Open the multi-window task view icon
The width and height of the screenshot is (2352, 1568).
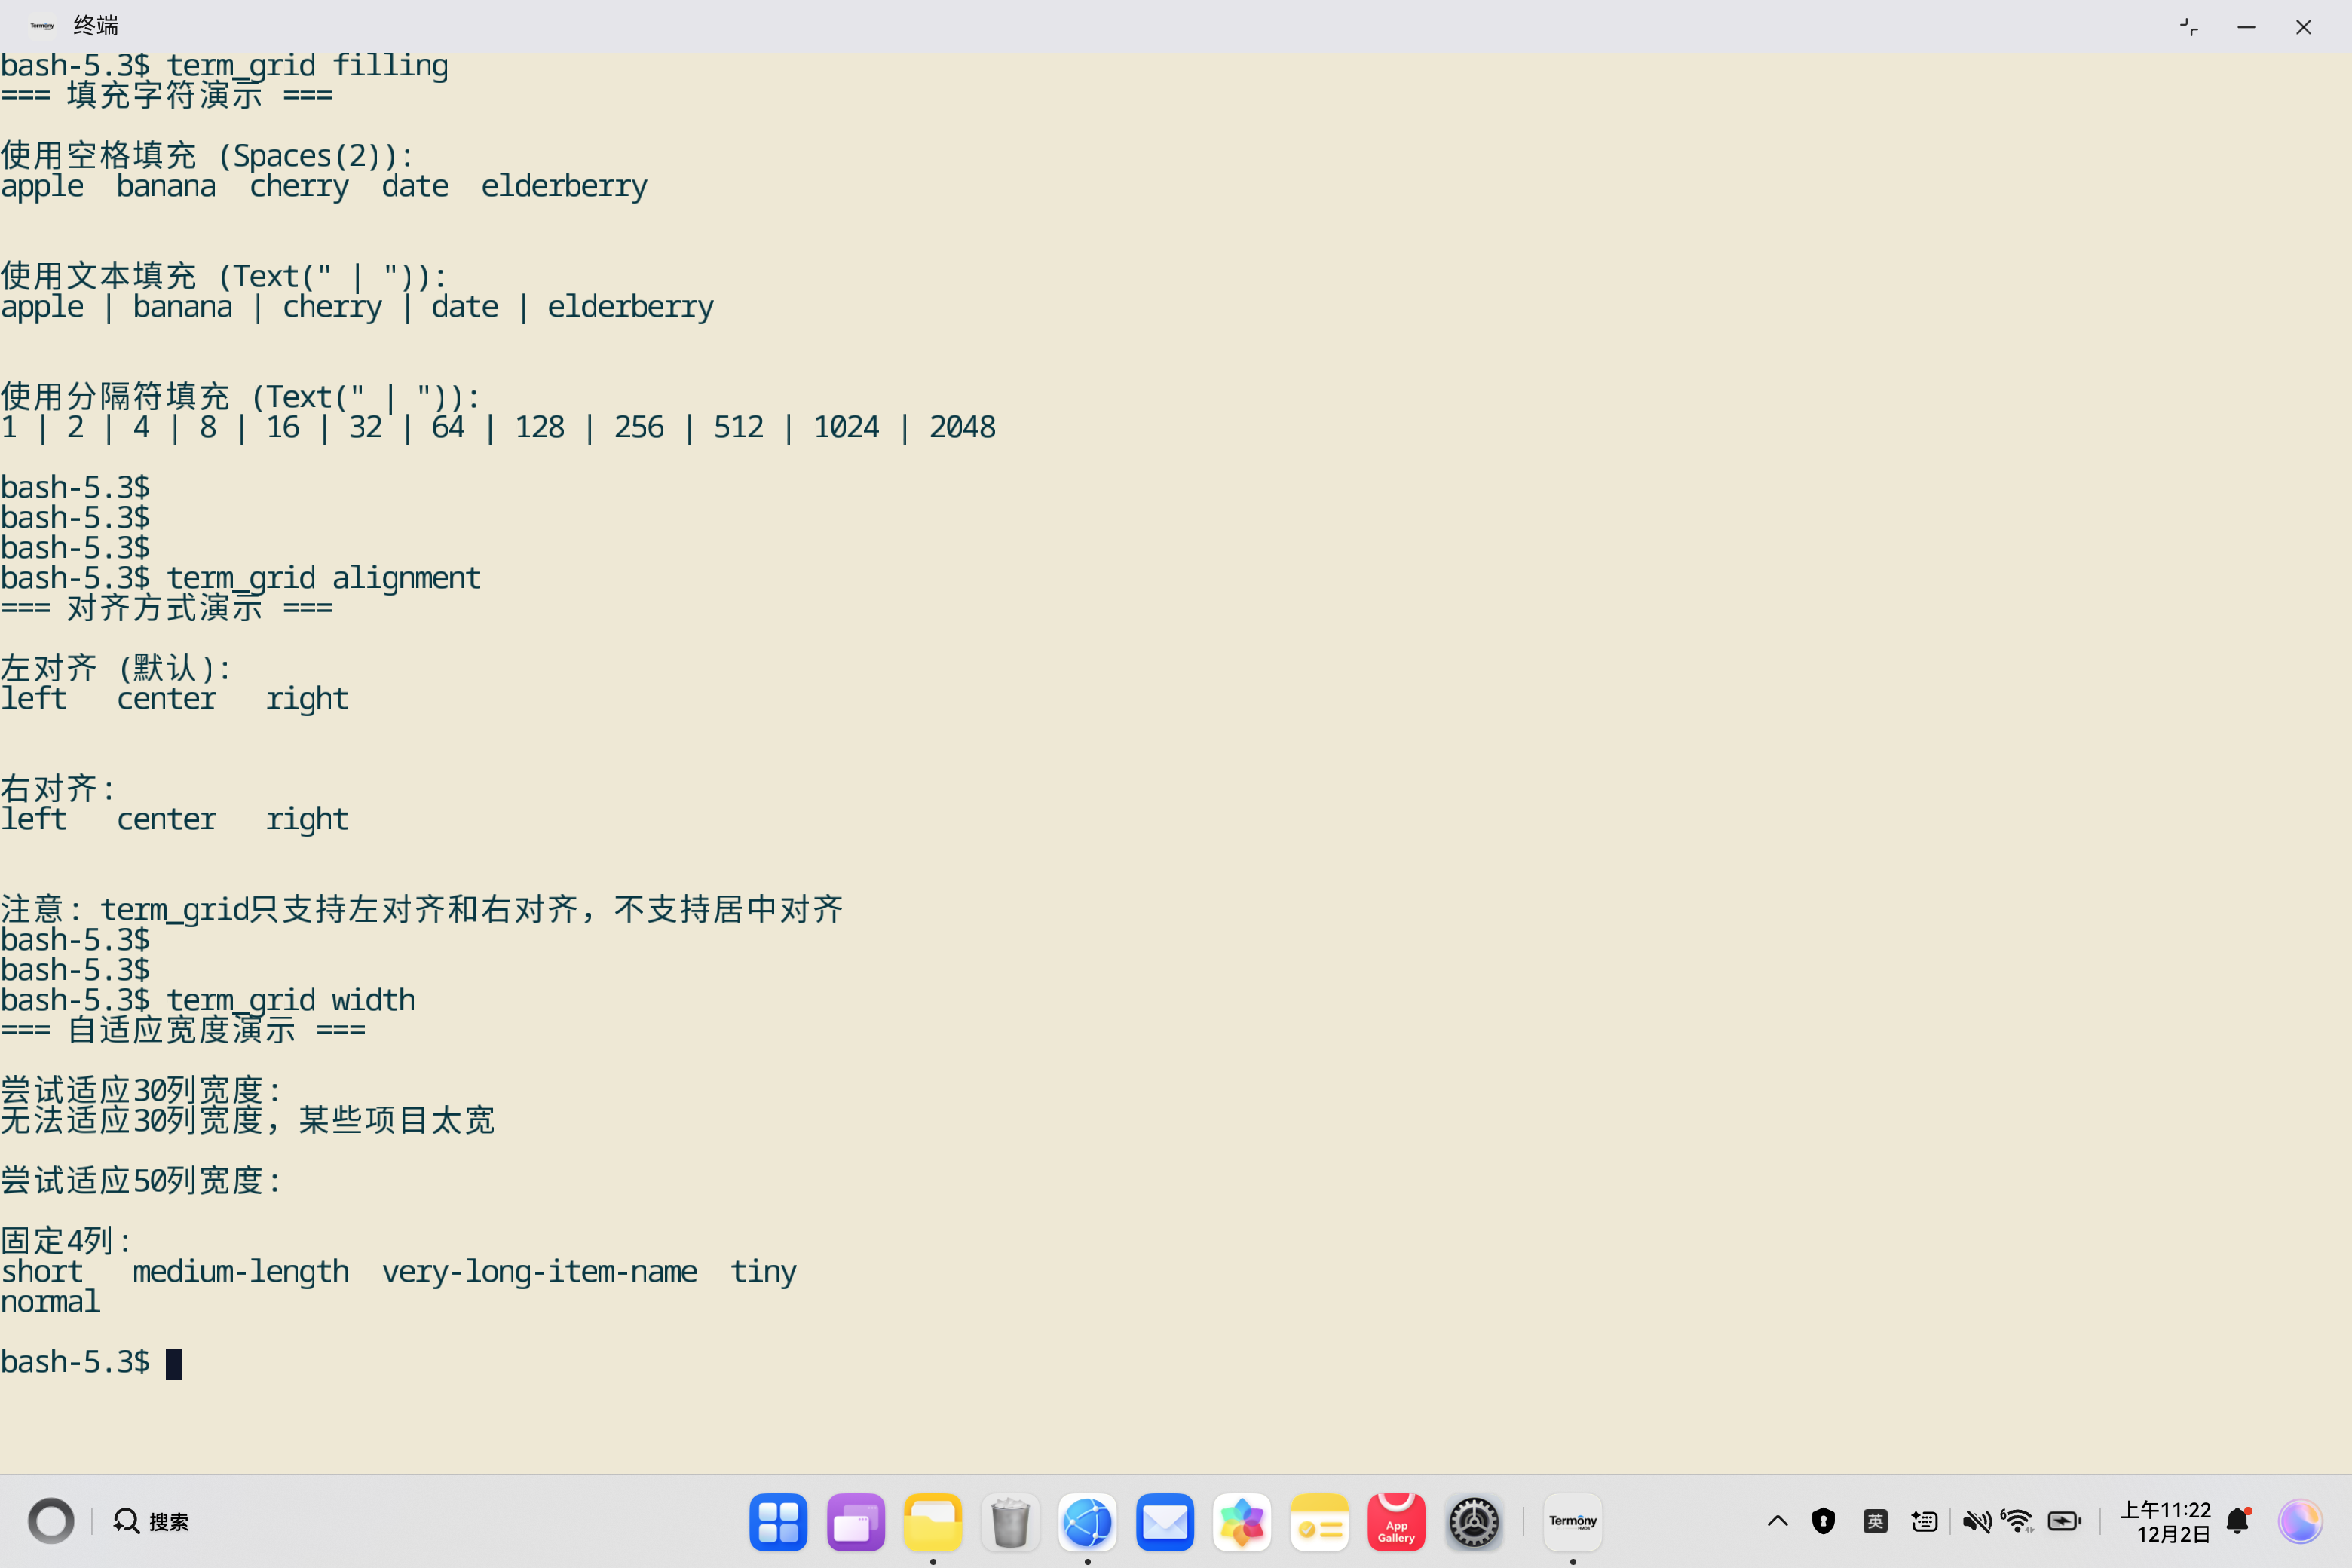(855, 1522)
